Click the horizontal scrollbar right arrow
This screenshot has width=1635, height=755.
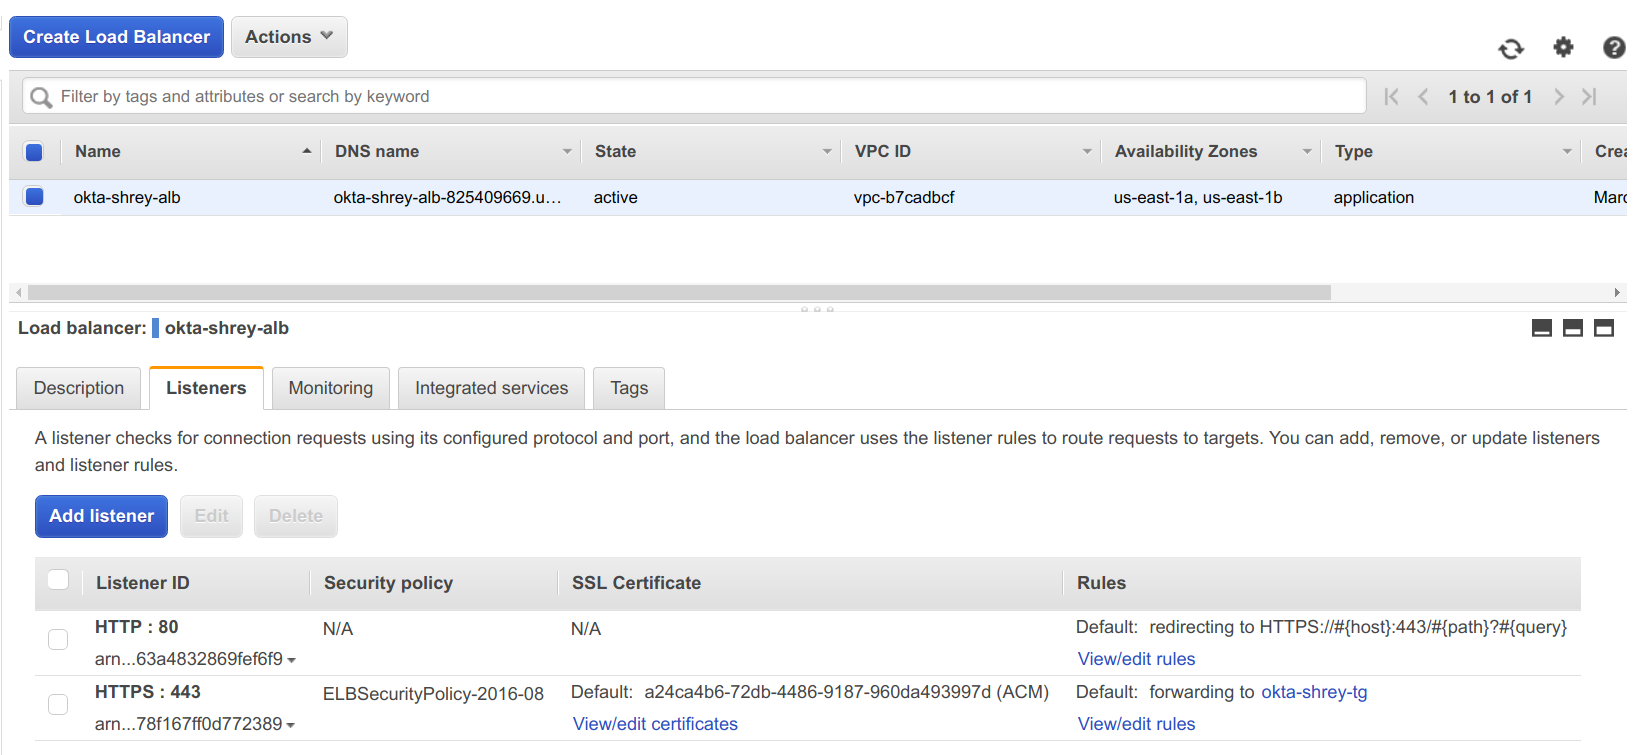[1617, 293]
